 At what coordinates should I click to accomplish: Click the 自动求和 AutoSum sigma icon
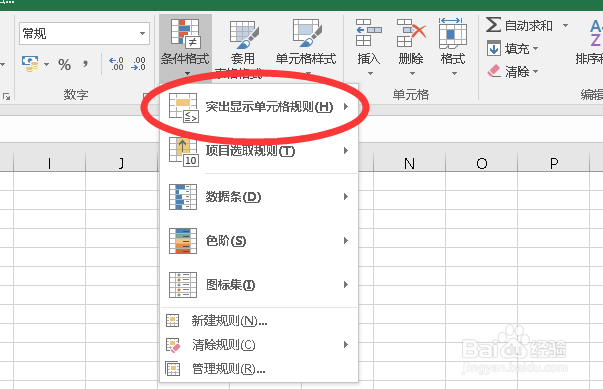pos(493,25)
